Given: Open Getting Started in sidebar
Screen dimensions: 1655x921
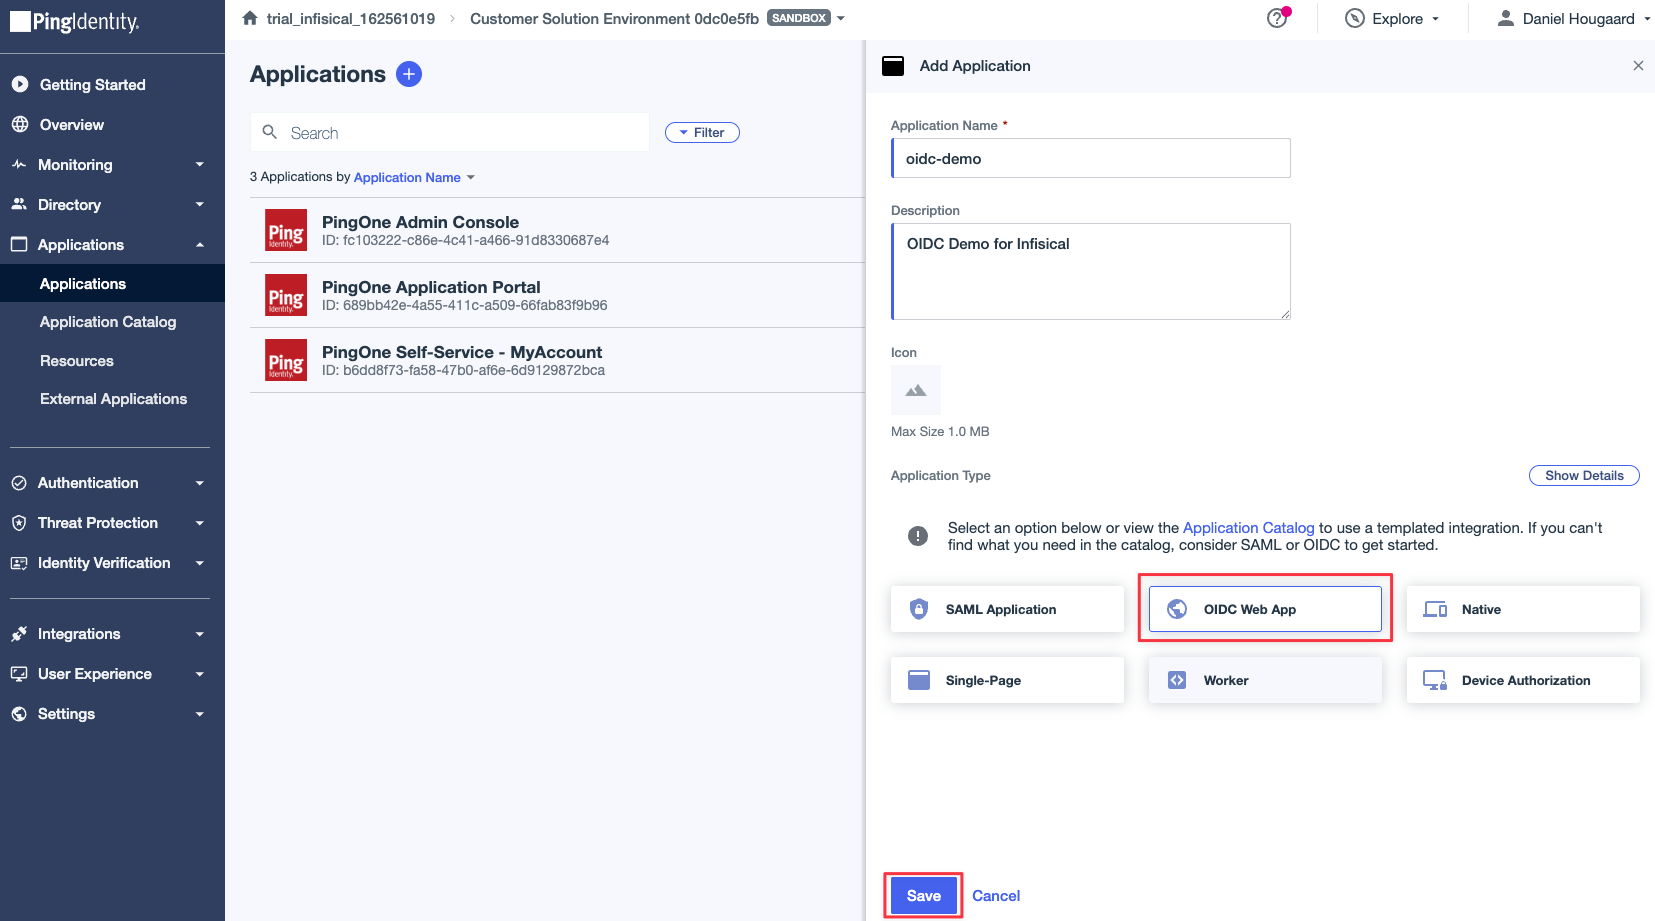Looking at the screenshot, I should pyautogui.click(x=112, y=85).
